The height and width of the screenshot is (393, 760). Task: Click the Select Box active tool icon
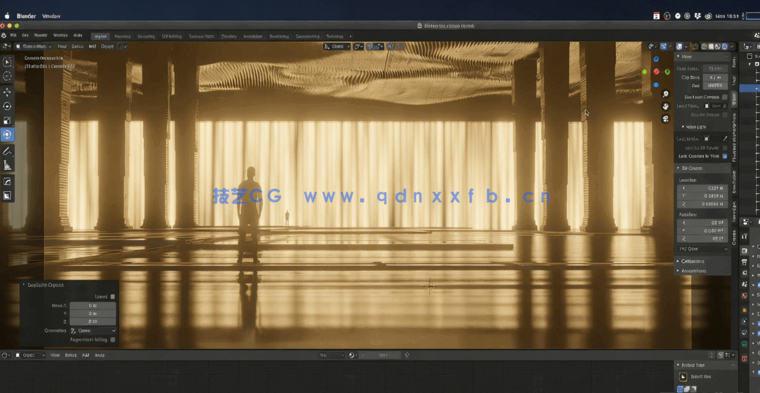(683, 377)
